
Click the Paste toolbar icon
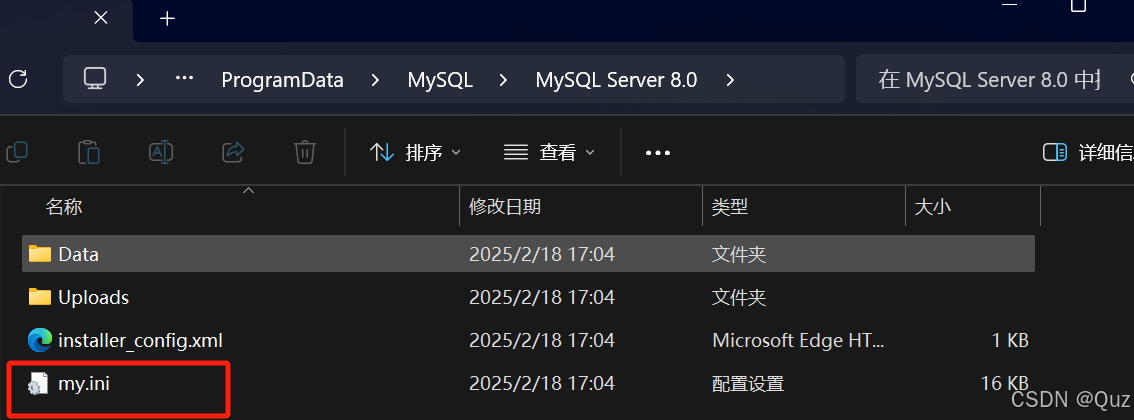point(88,153)
